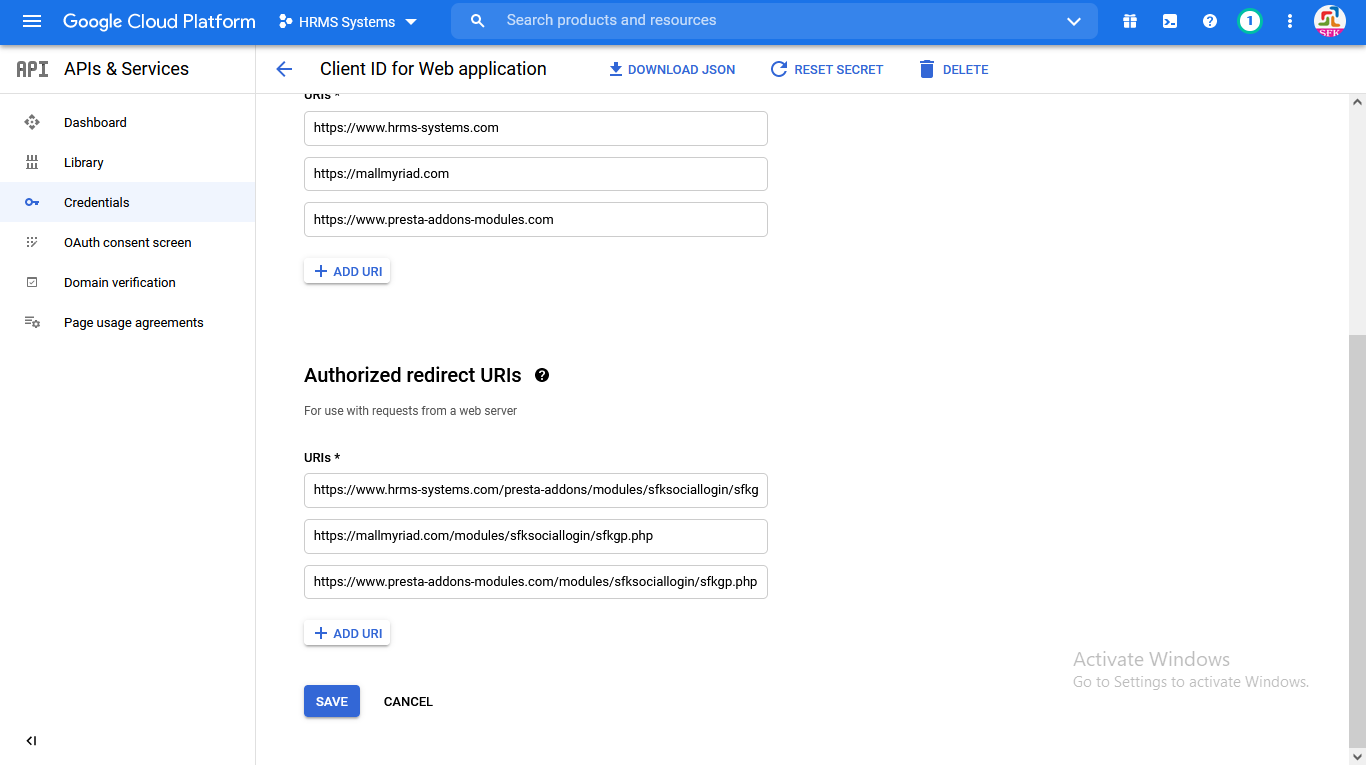Click the Page usage agreements icon
The image size is (1366, 765).
32,322
